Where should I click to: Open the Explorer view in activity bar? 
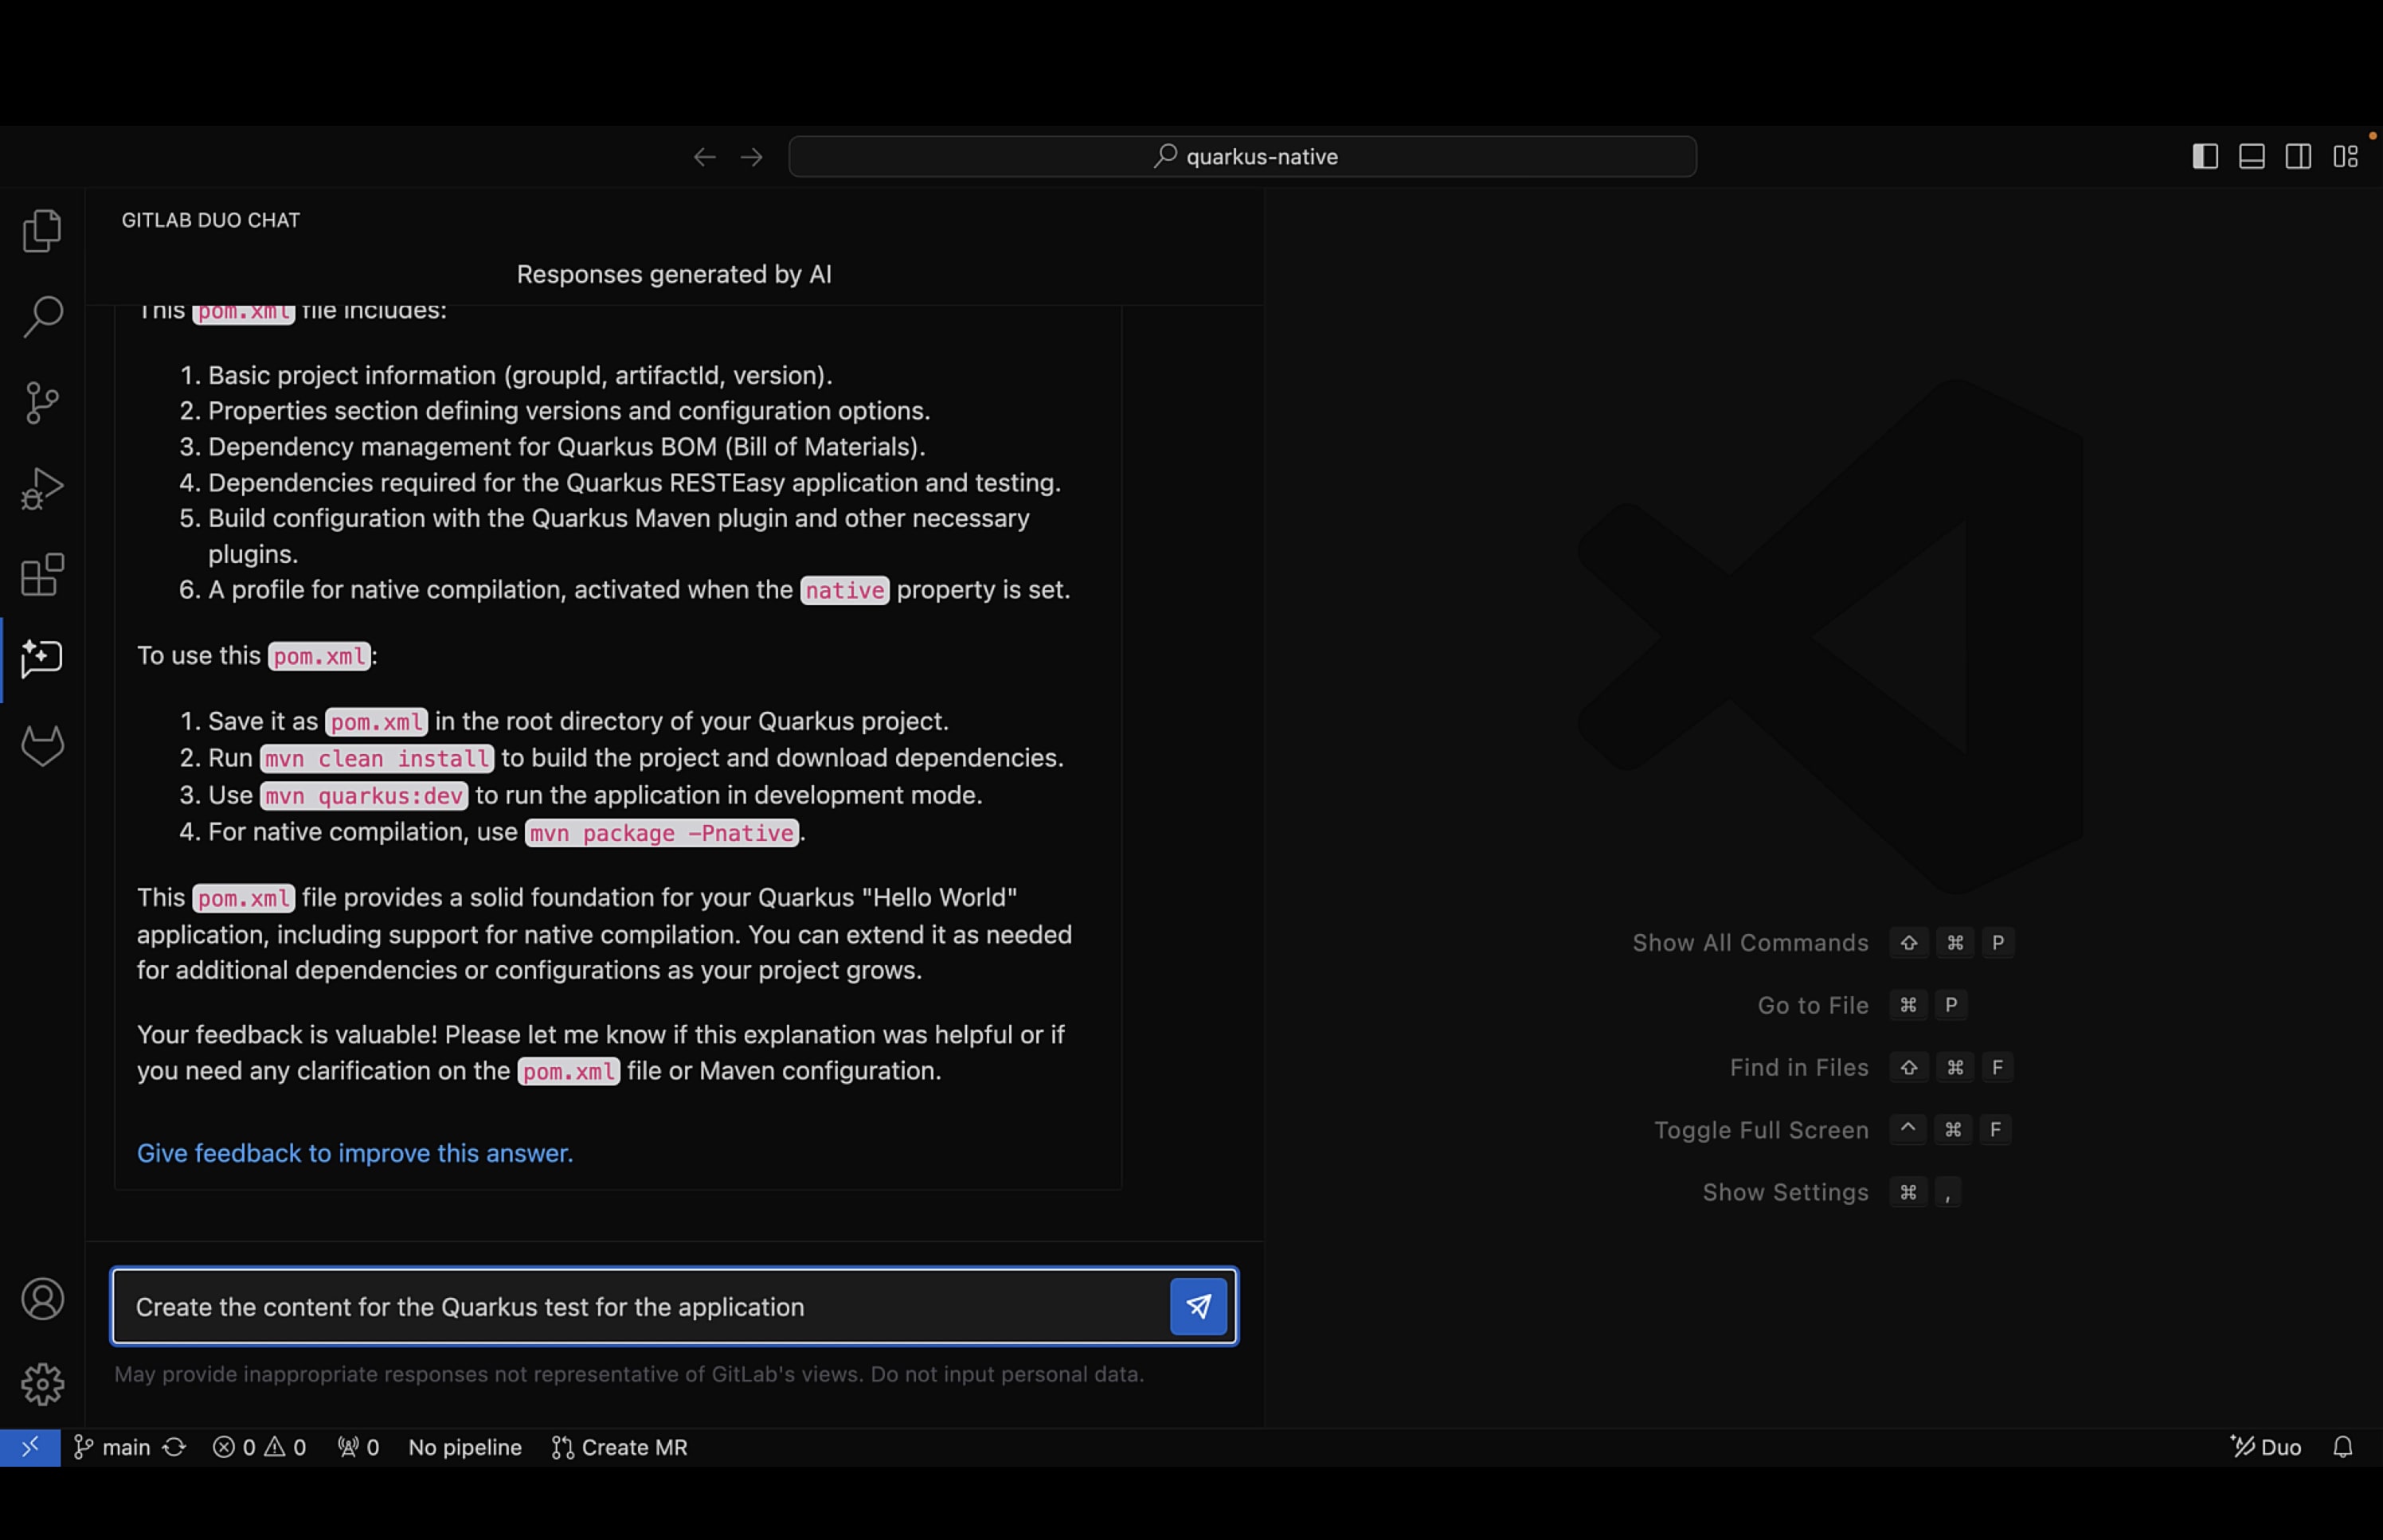(42, 231)
